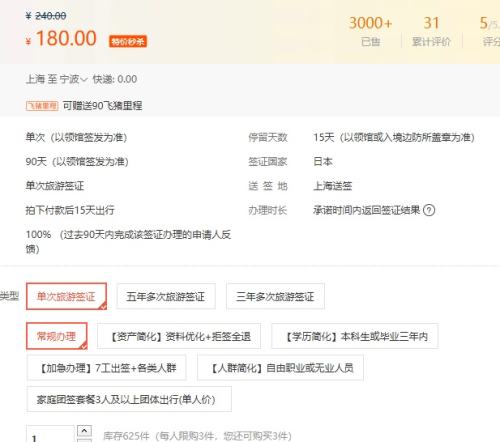This screenshot has height=442, width=500.
Task: Click the 特价秒杀 orange badge
Action: coord(128,41)
